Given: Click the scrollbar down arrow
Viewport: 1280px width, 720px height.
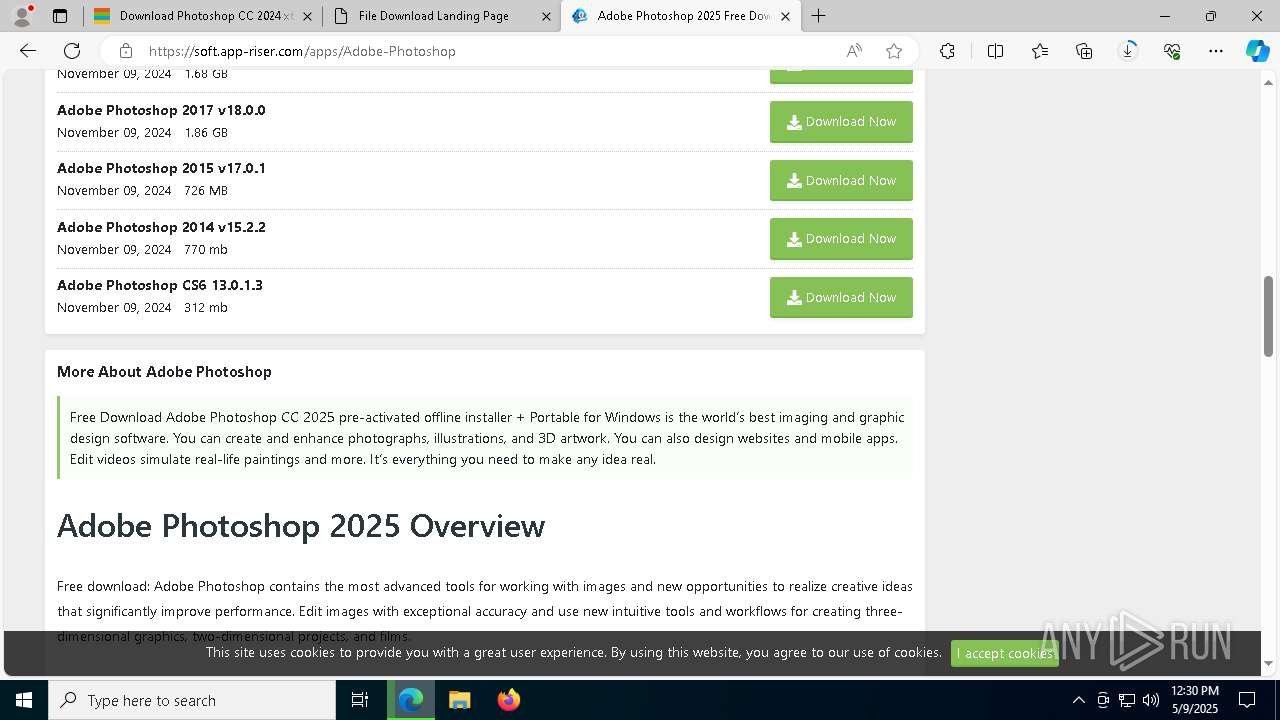Looking at the screenshot, I should point(1268,663).
